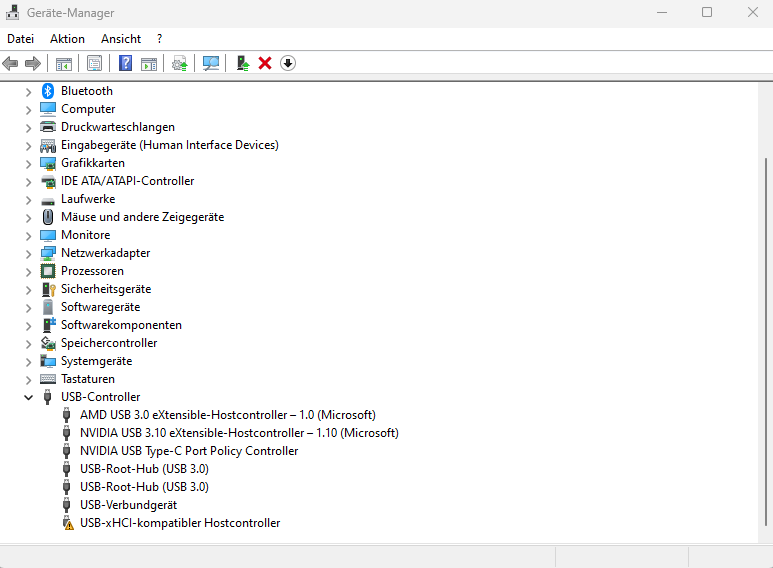Select NVIDIA USB Type-C Port Policy Controller
The height and width of the screenshot is (568, 773).
[x=189, y=451]
